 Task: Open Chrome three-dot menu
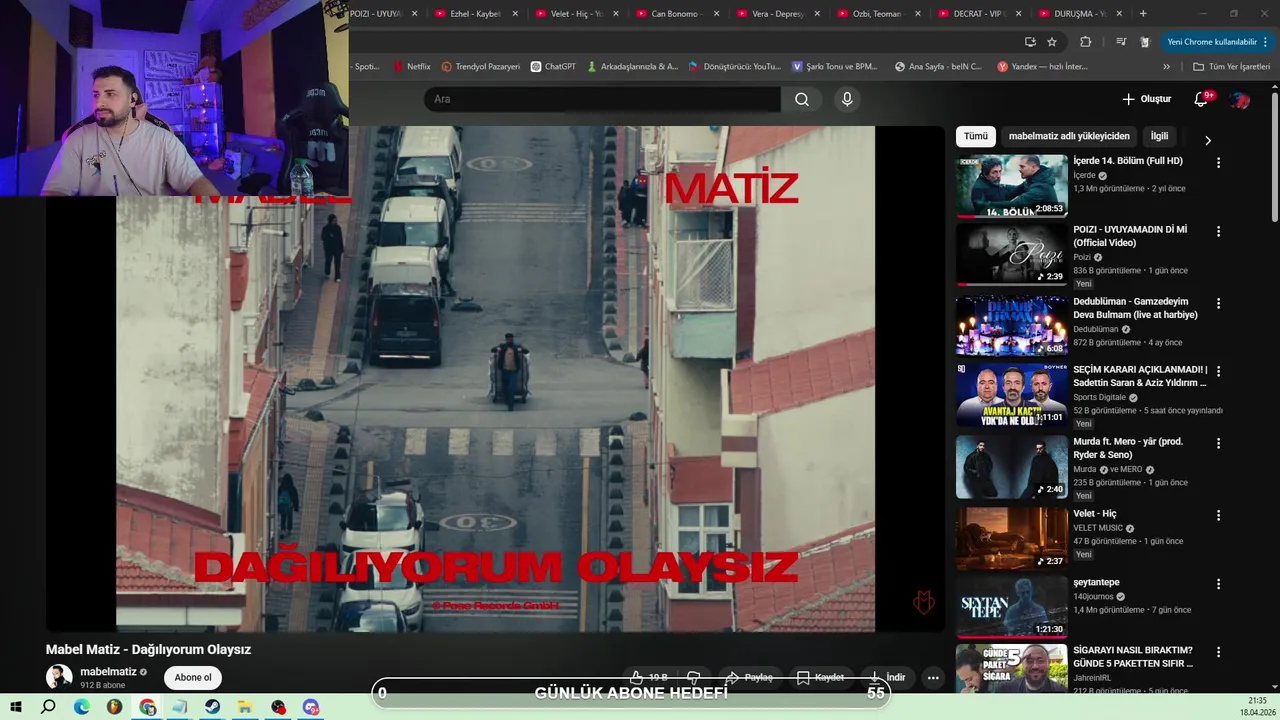pyautogui.click(x=1265, y=42)
